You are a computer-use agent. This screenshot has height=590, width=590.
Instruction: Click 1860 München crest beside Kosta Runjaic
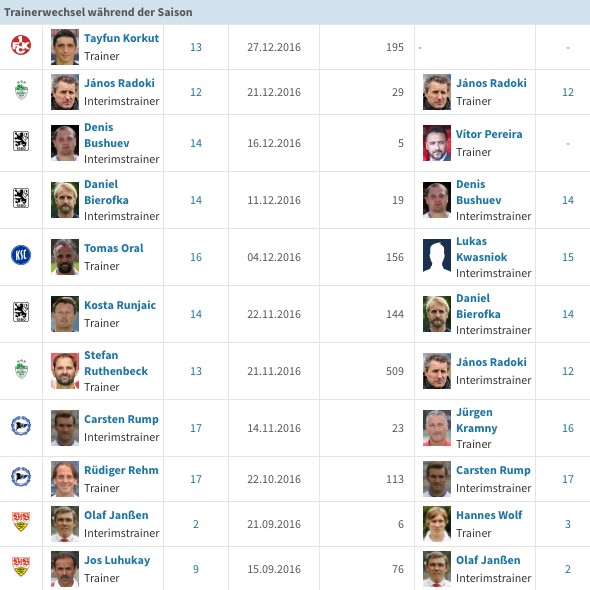pos(21,312)
